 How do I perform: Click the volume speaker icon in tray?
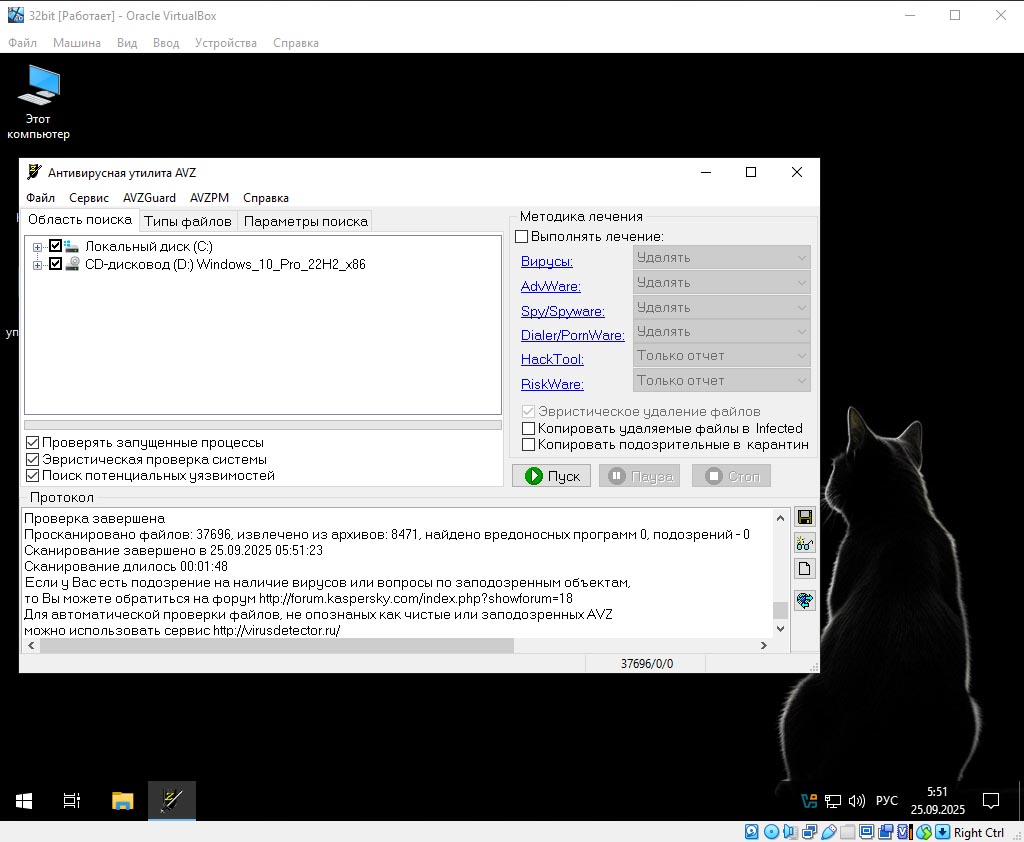856,801
